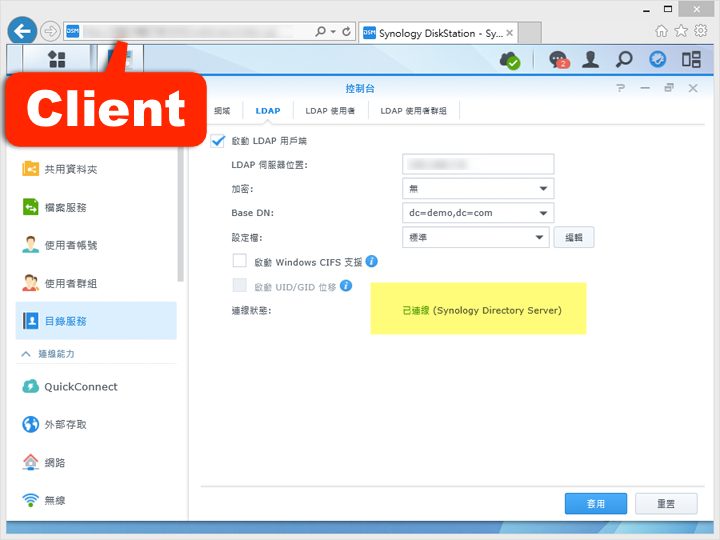720x540 pixels.
Task: Switch to the 網域 tab
Action: click(222, 111)
